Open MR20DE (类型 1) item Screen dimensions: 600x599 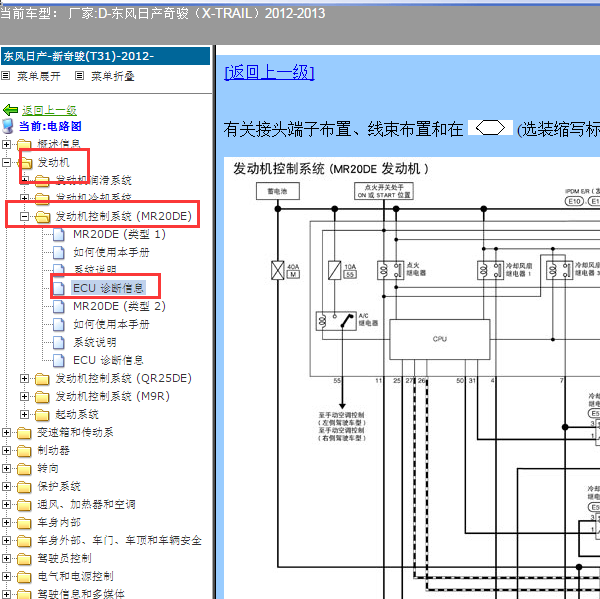(119, 234)
